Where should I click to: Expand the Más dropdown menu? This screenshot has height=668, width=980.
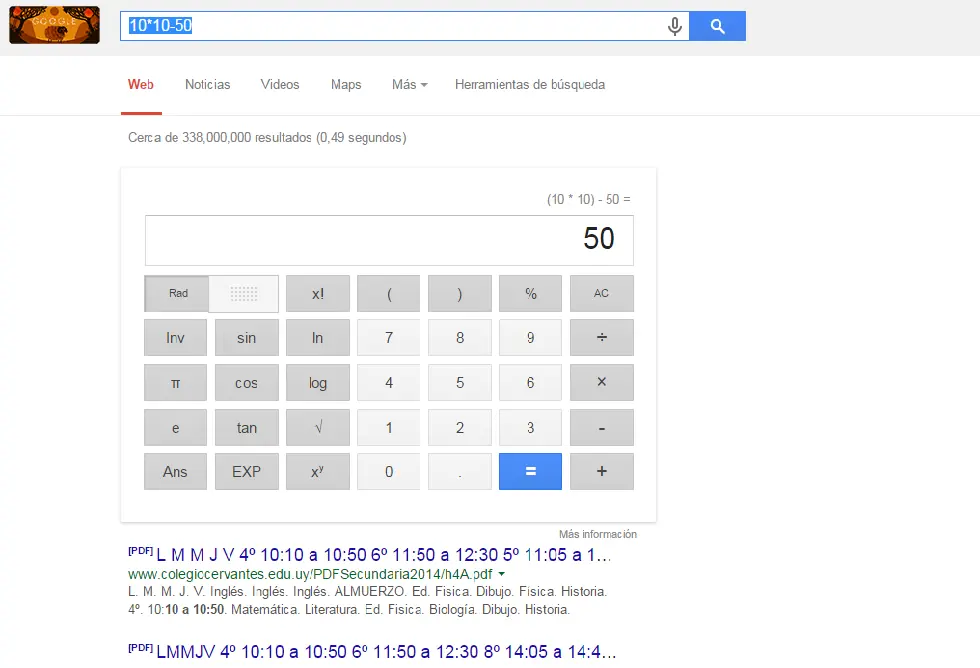click(409, 84)
